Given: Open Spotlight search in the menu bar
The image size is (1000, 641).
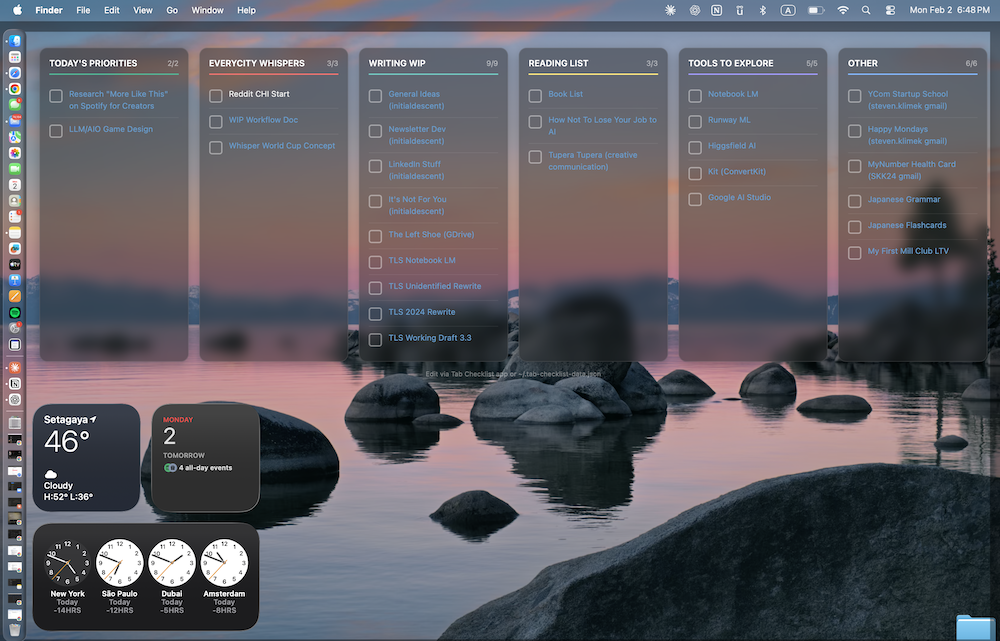Looking at the screenshot, I should (866, 10).
